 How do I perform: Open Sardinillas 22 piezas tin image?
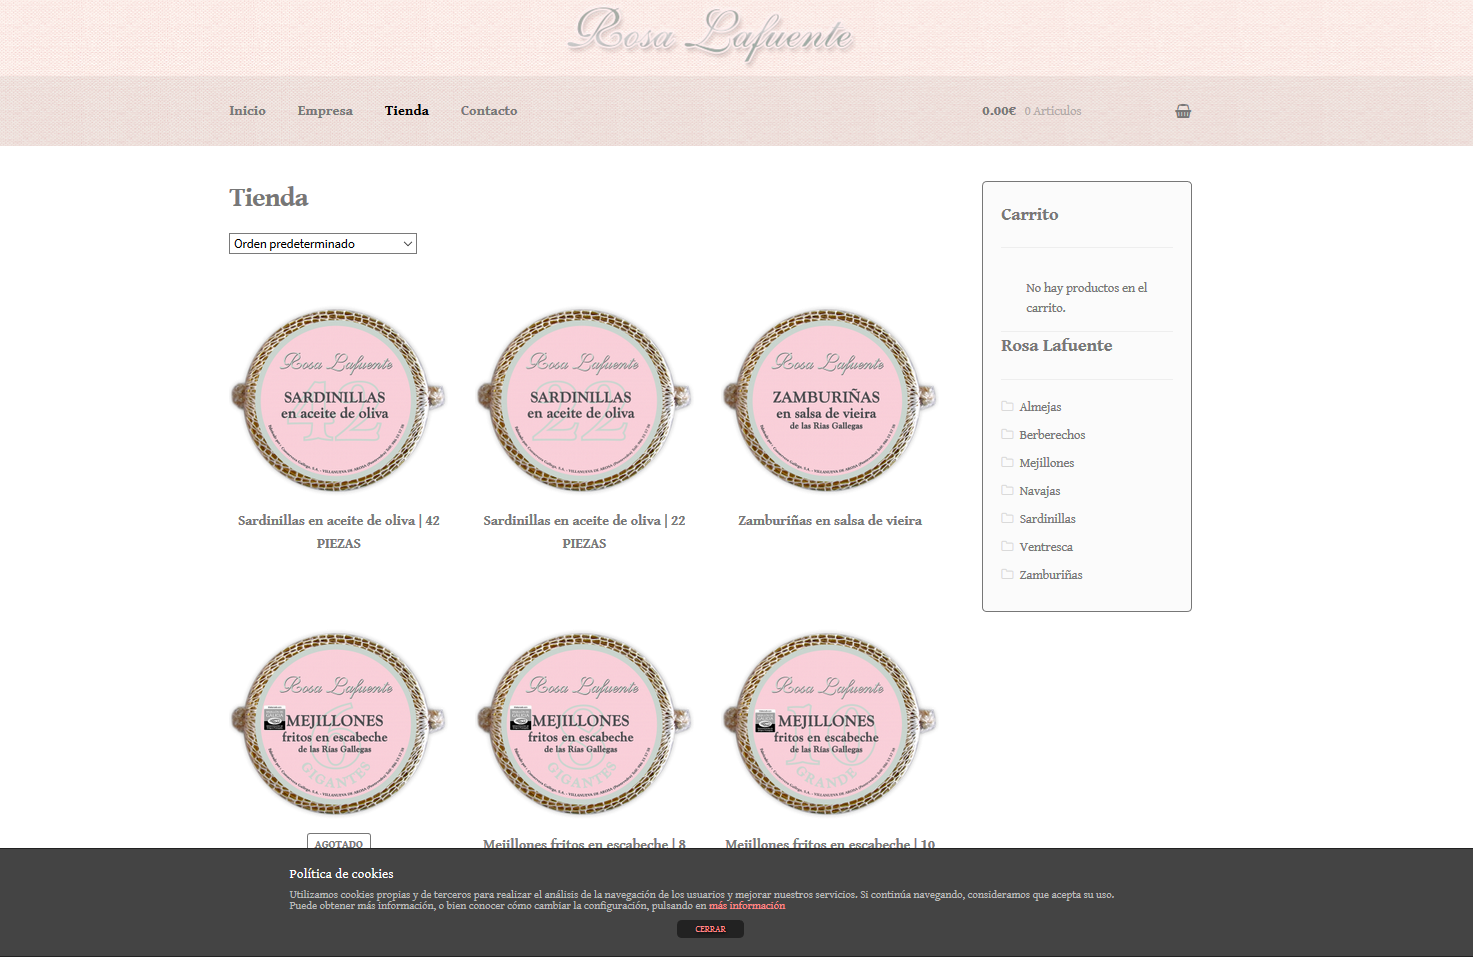584,400
